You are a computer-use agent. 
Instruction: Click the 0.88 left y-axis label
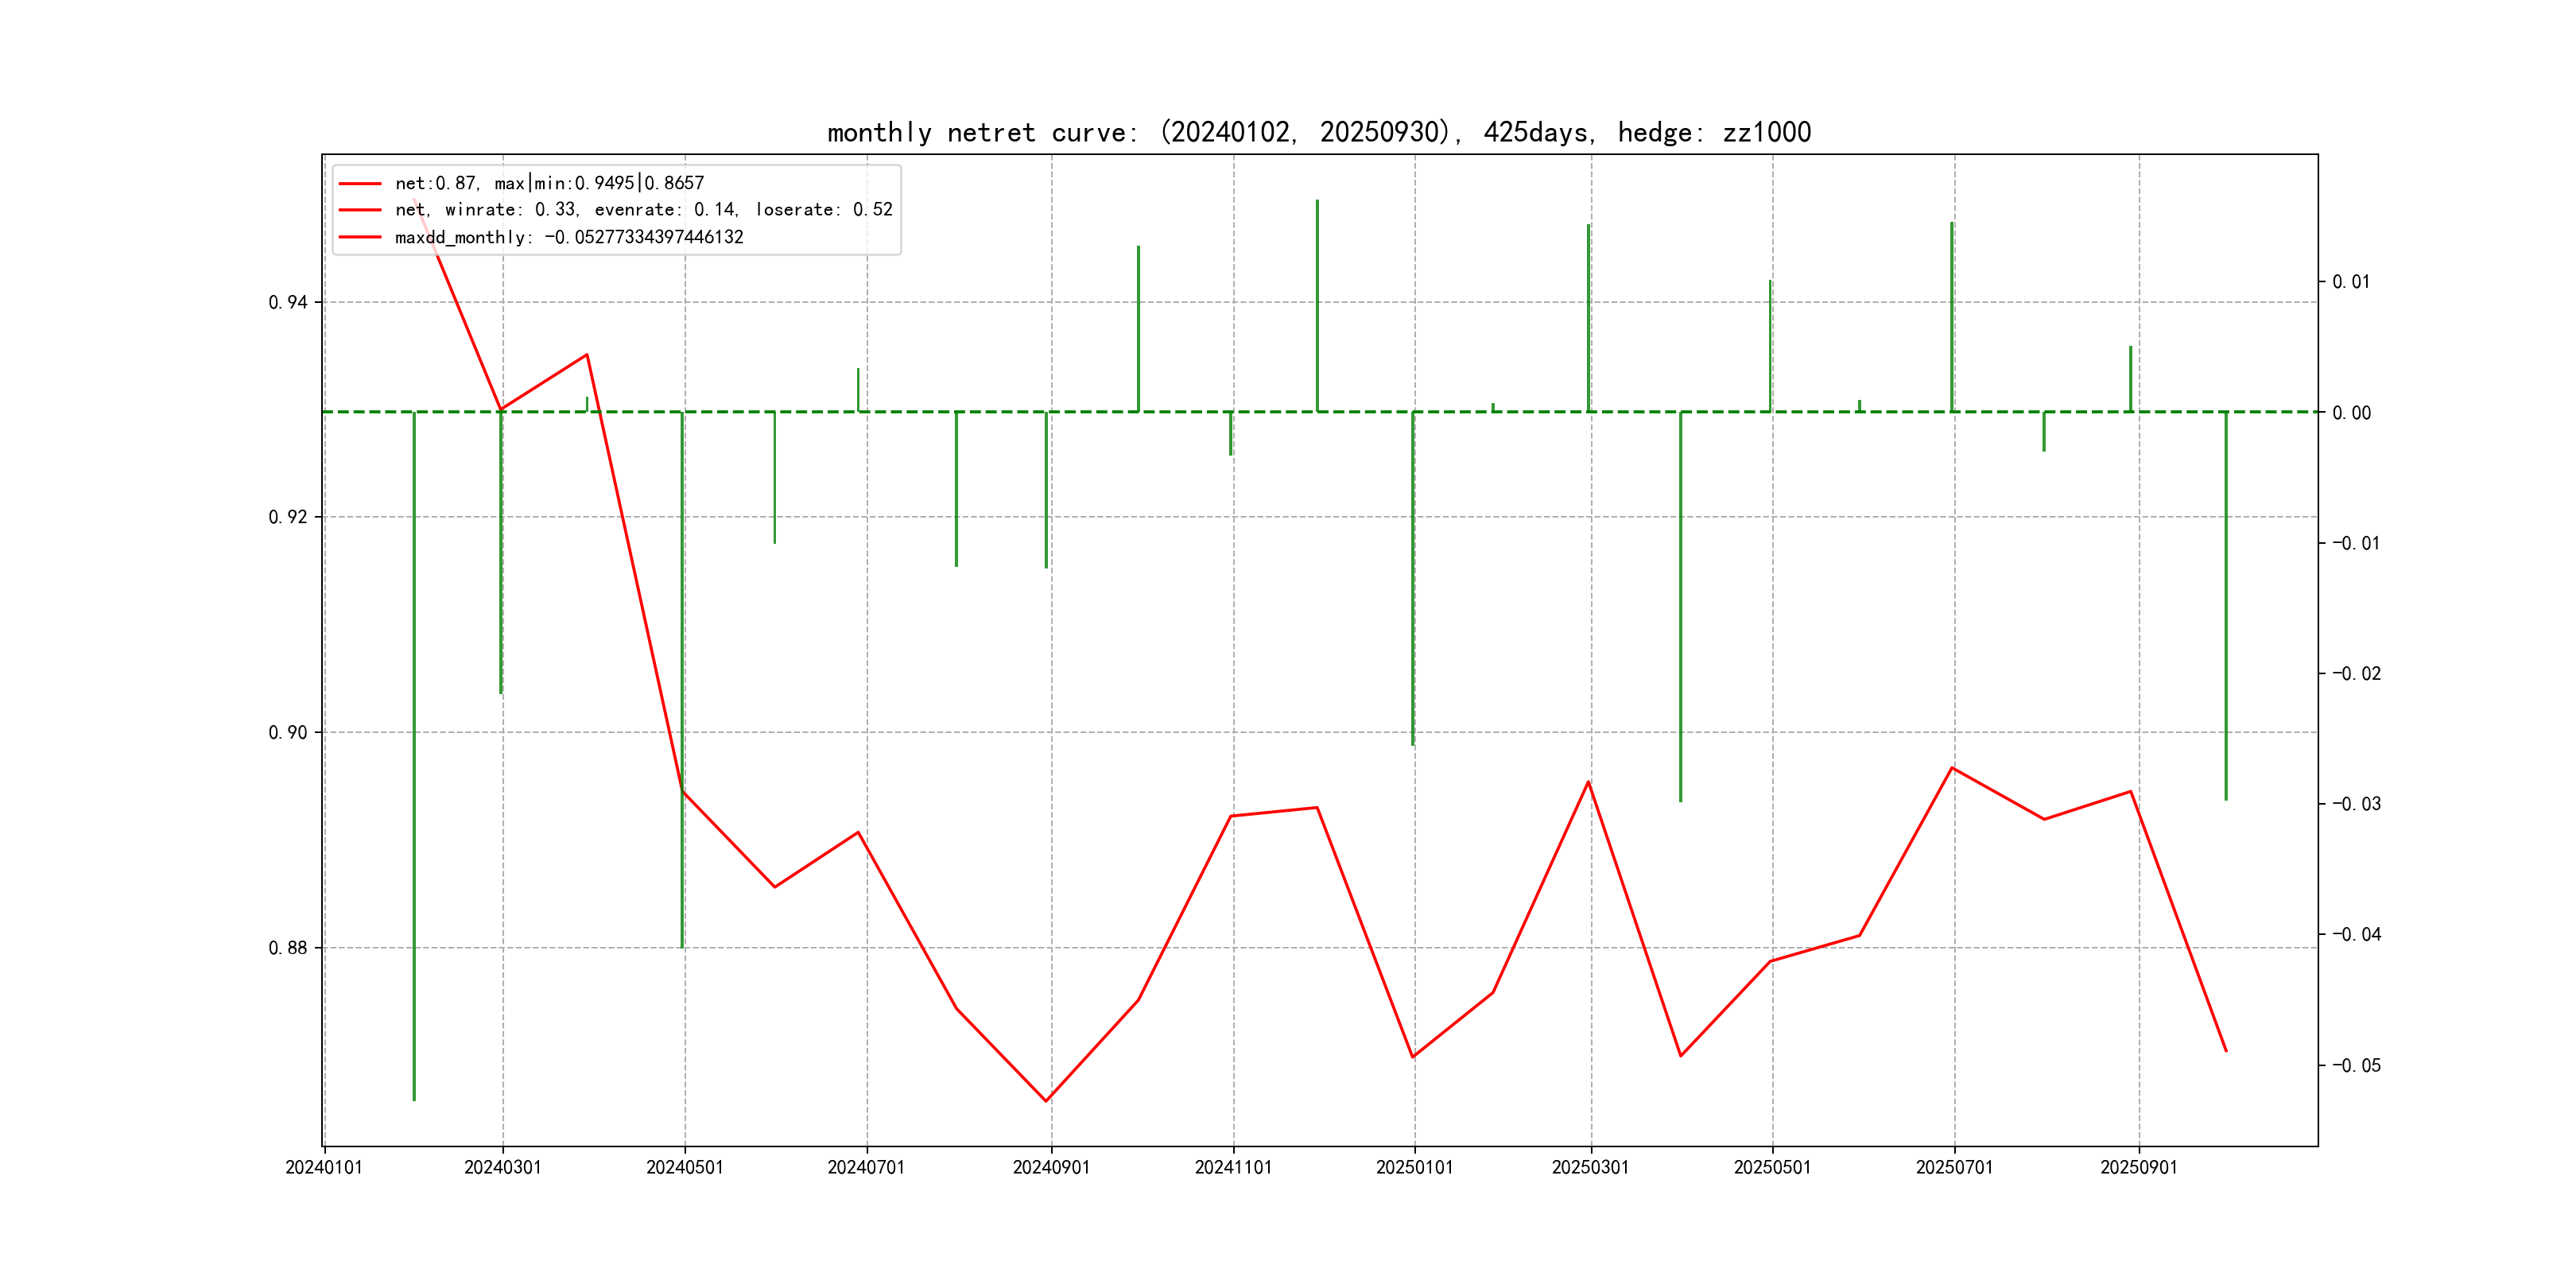[x=288, y=948]
